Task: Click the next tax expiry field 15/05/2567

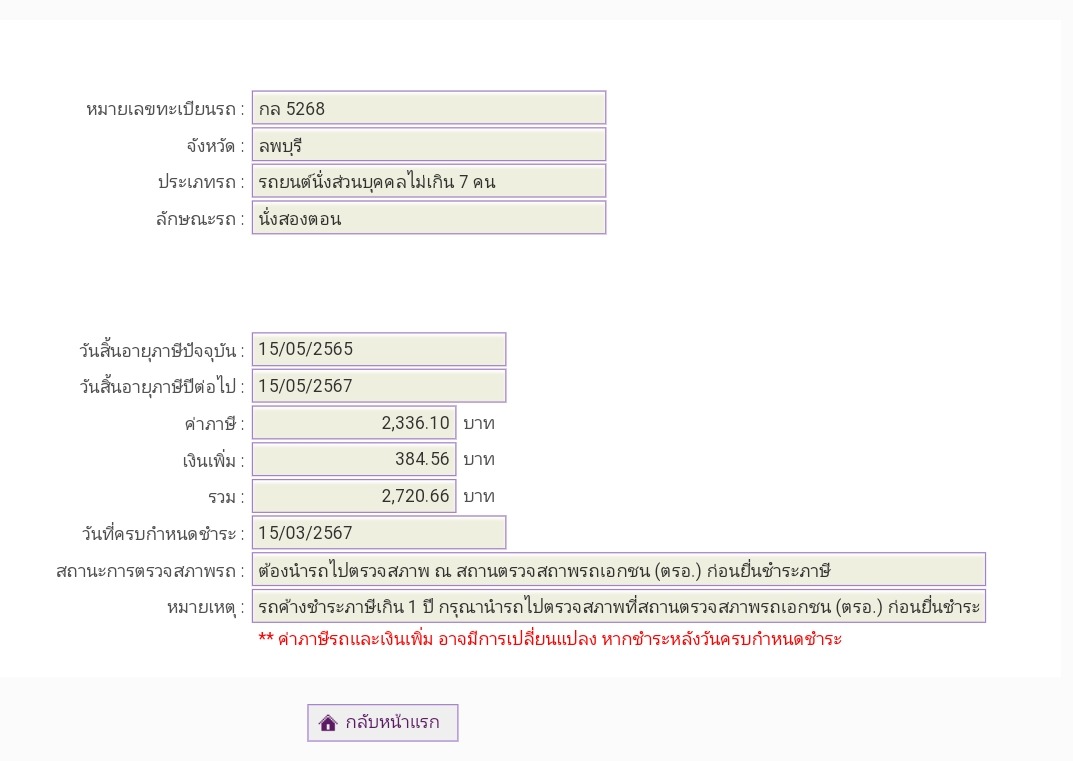Action: point(379,386)
